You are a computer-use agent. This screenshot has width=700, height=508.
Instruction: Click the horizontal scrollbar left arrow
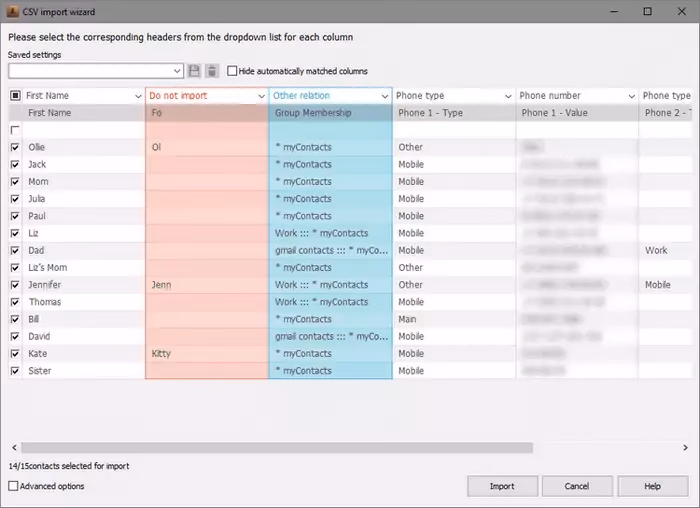coord(14,448)
